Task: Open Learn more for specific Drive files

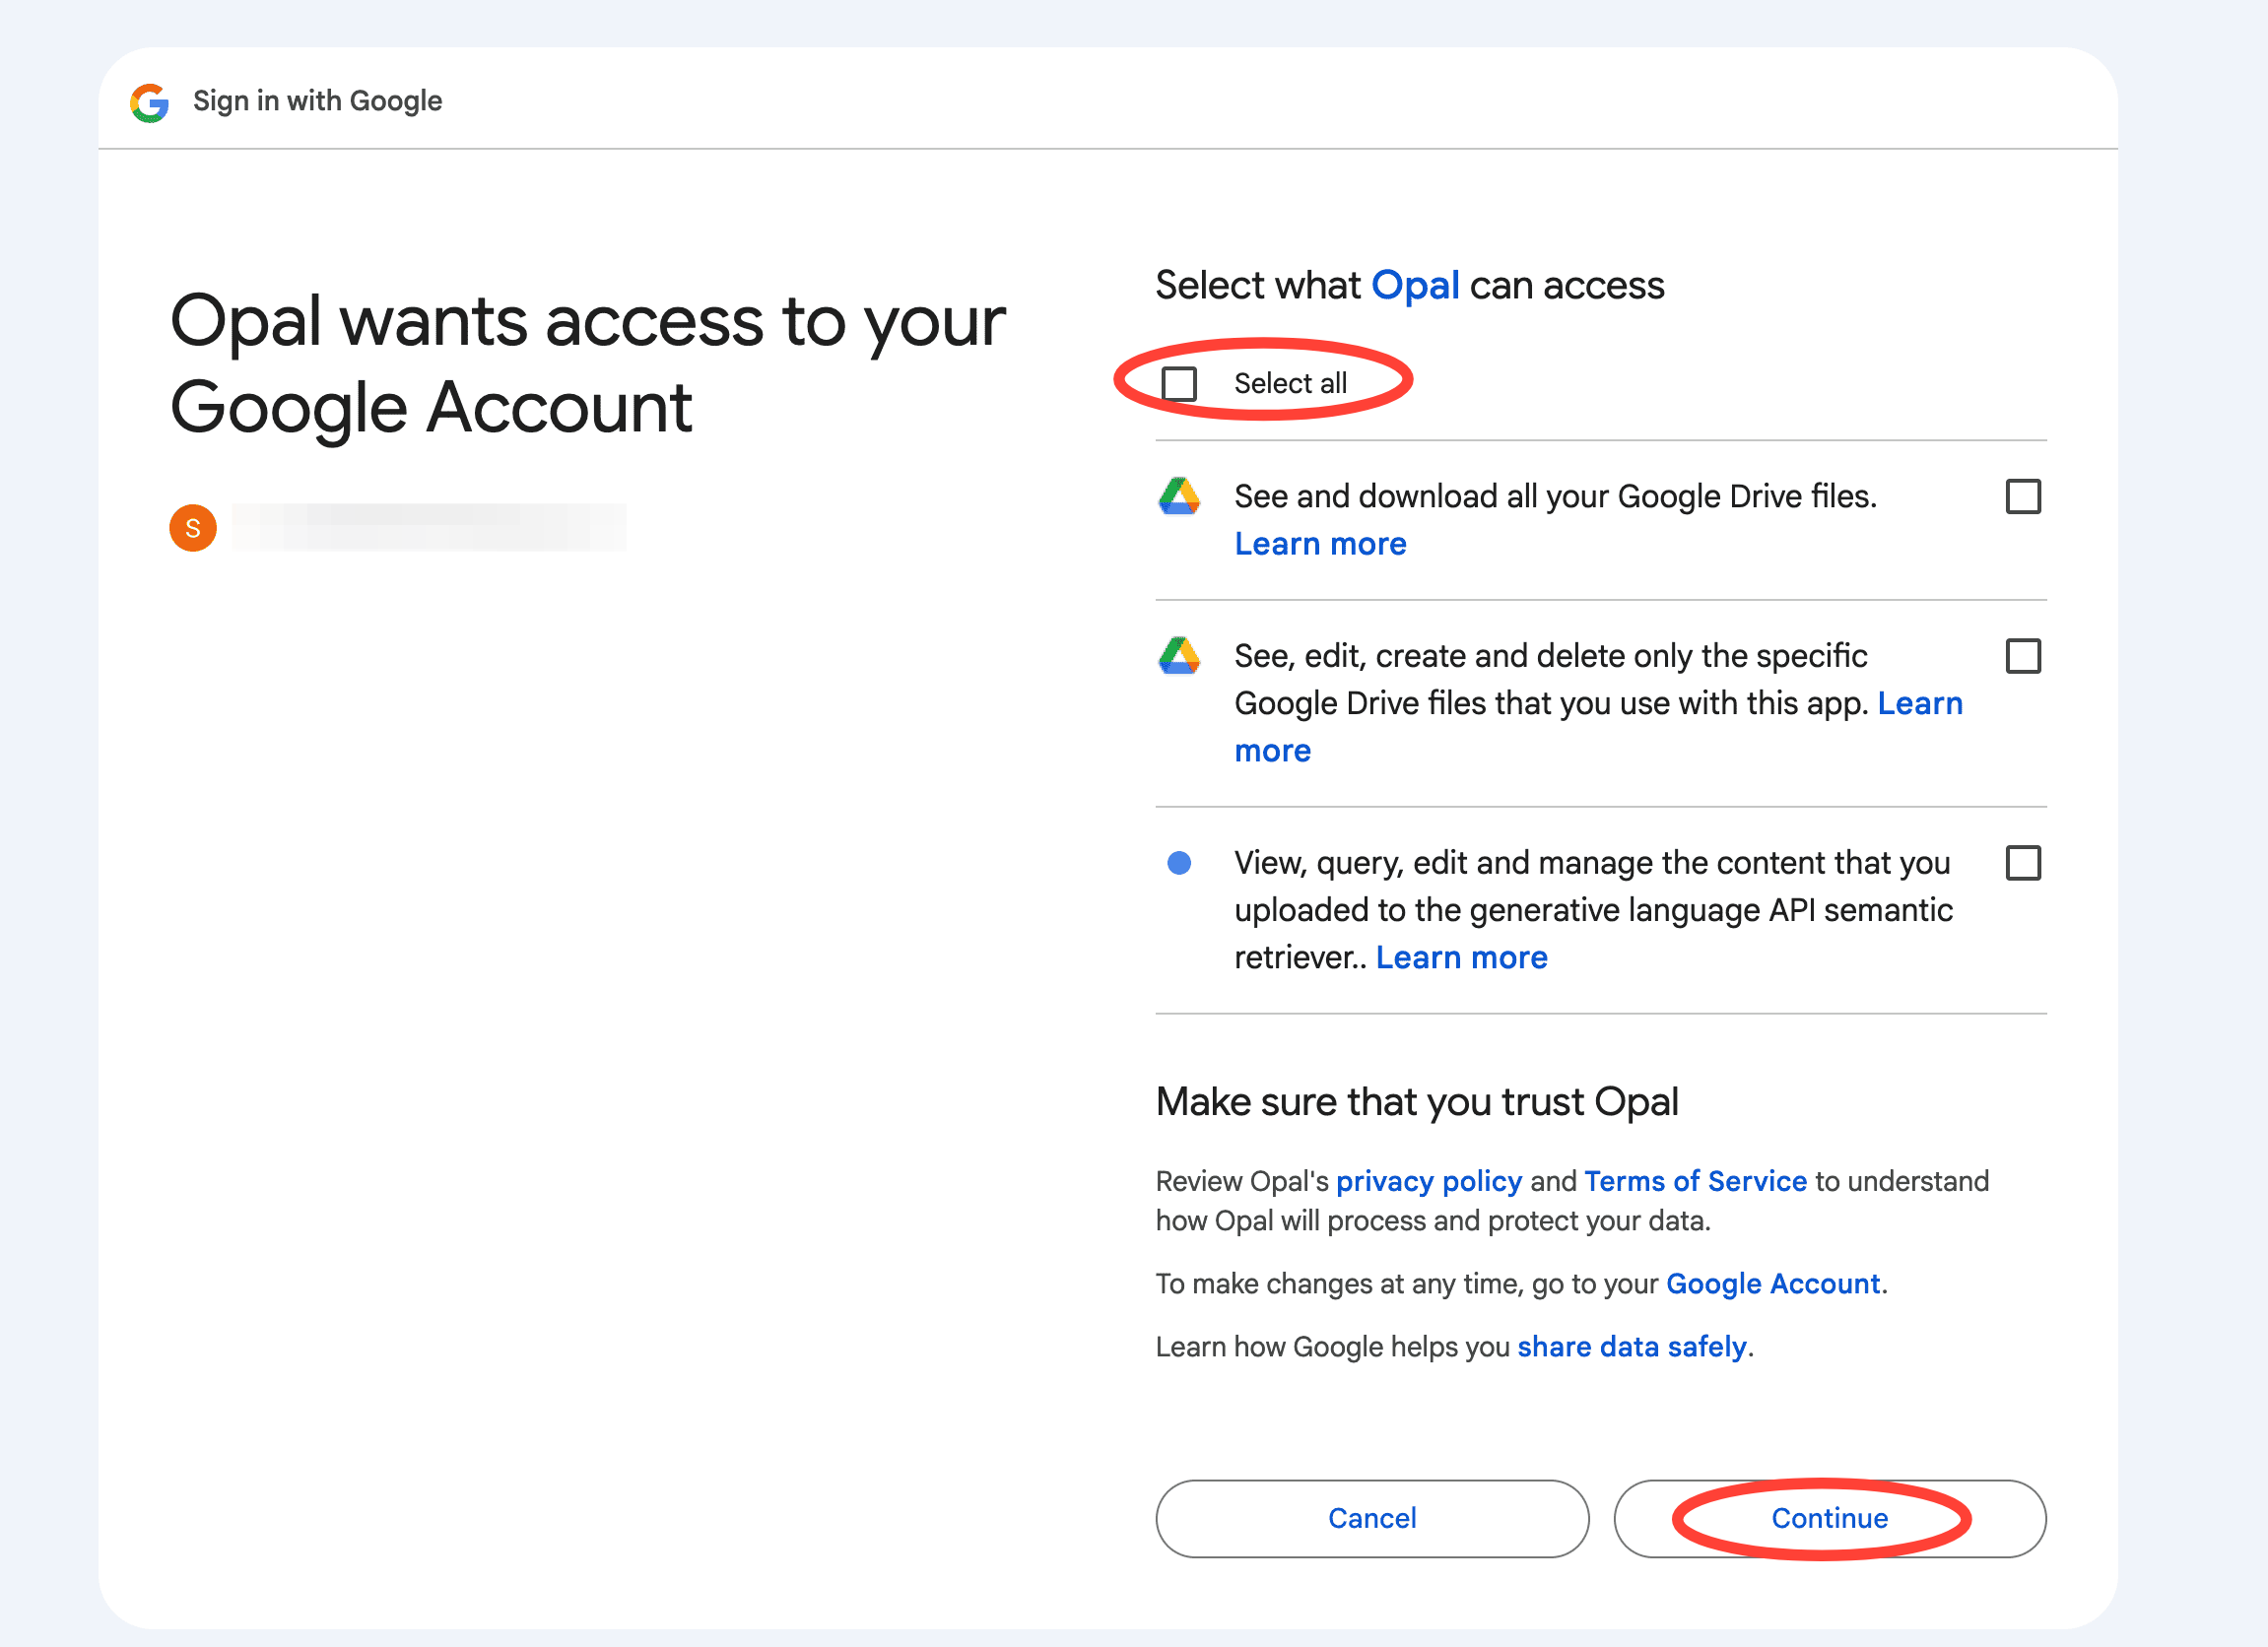Action: (x=1918, y=703)
